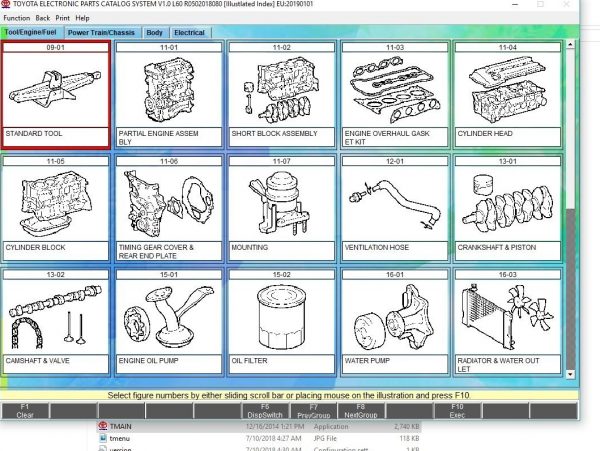The width and height of the screenshot is (600, 451).
Task: Click the figure code 09-01 label
Action: [x=55, y=47]
